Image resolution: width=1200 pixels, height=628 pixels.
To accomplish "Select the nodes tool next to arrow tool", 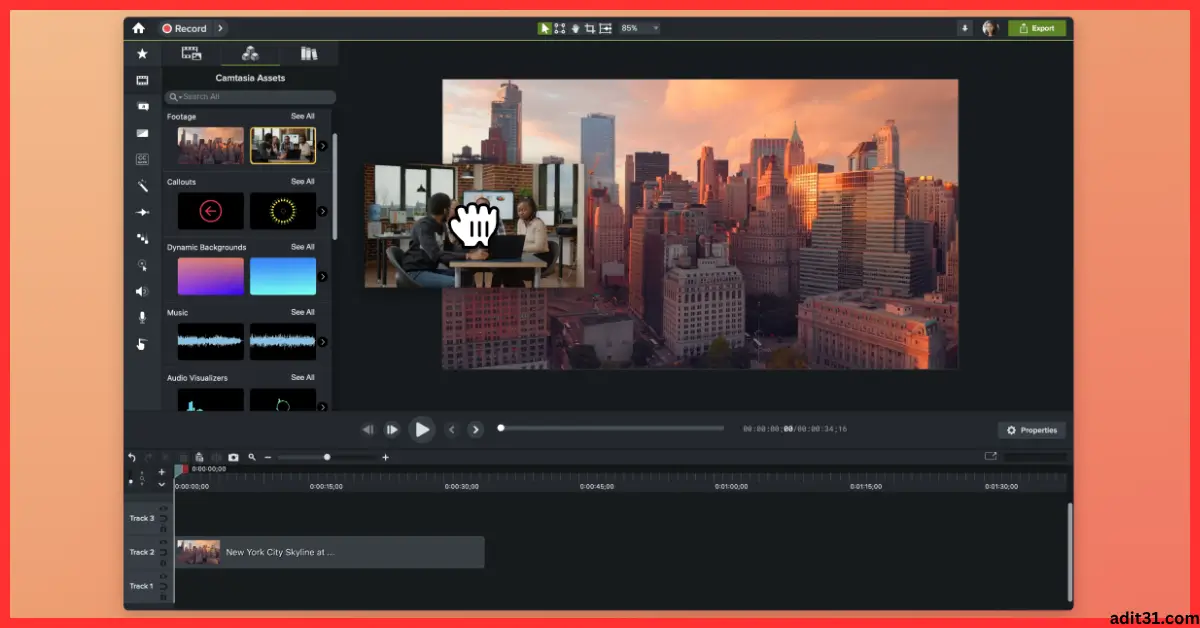I will pos(560,28).
